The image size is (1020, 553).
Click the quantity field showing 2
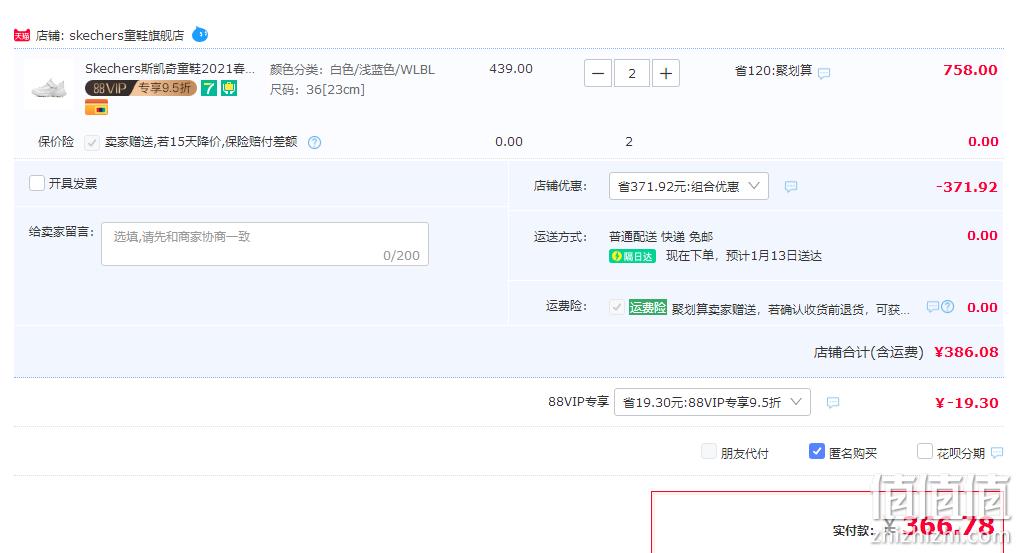click(632, 74)
